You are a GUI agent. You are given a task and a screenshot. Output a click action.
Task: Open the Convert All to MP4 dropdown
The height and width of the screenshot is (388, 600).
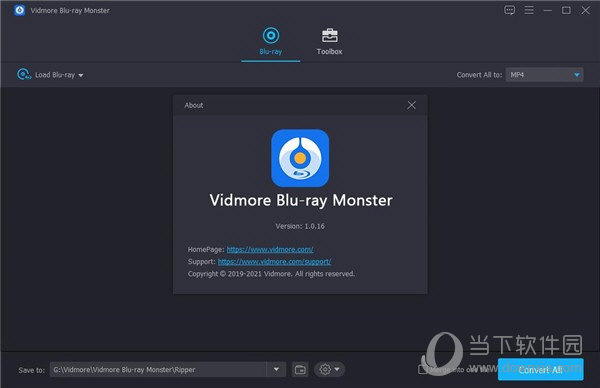click(x=544, y=75)
